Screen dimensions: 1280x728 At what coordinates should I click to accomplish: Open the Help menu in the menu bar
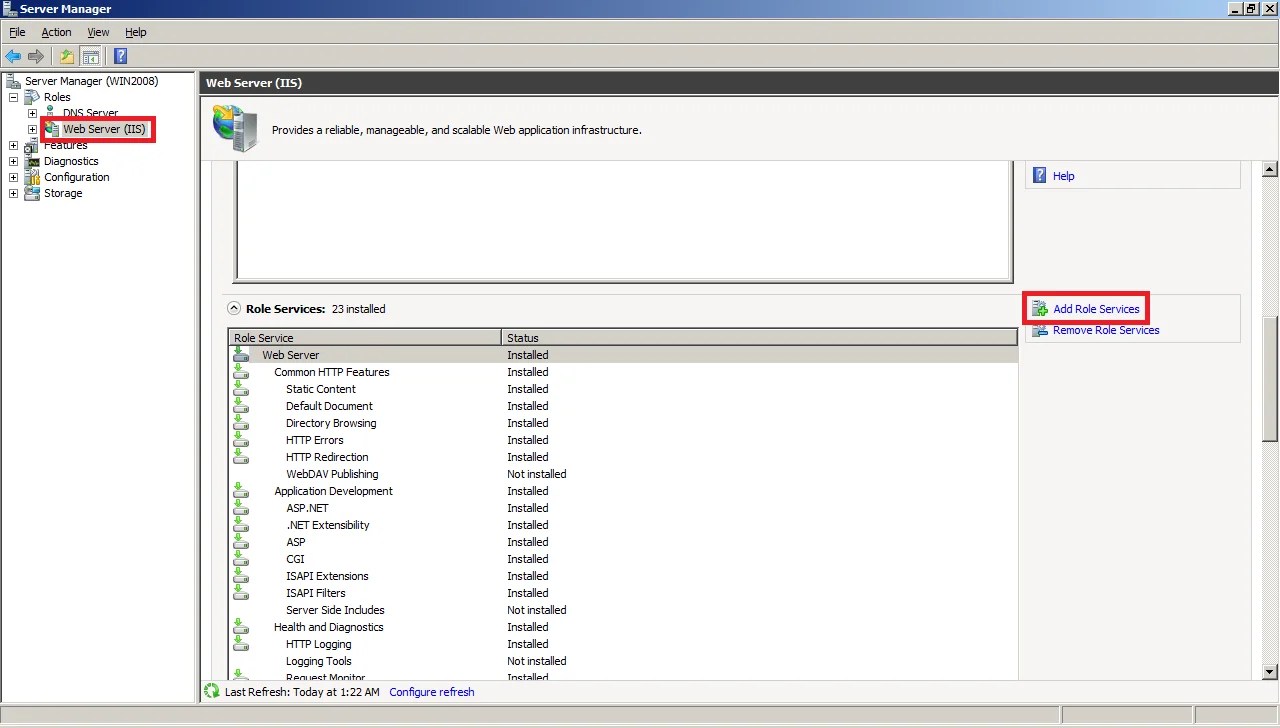pos(136,32)
